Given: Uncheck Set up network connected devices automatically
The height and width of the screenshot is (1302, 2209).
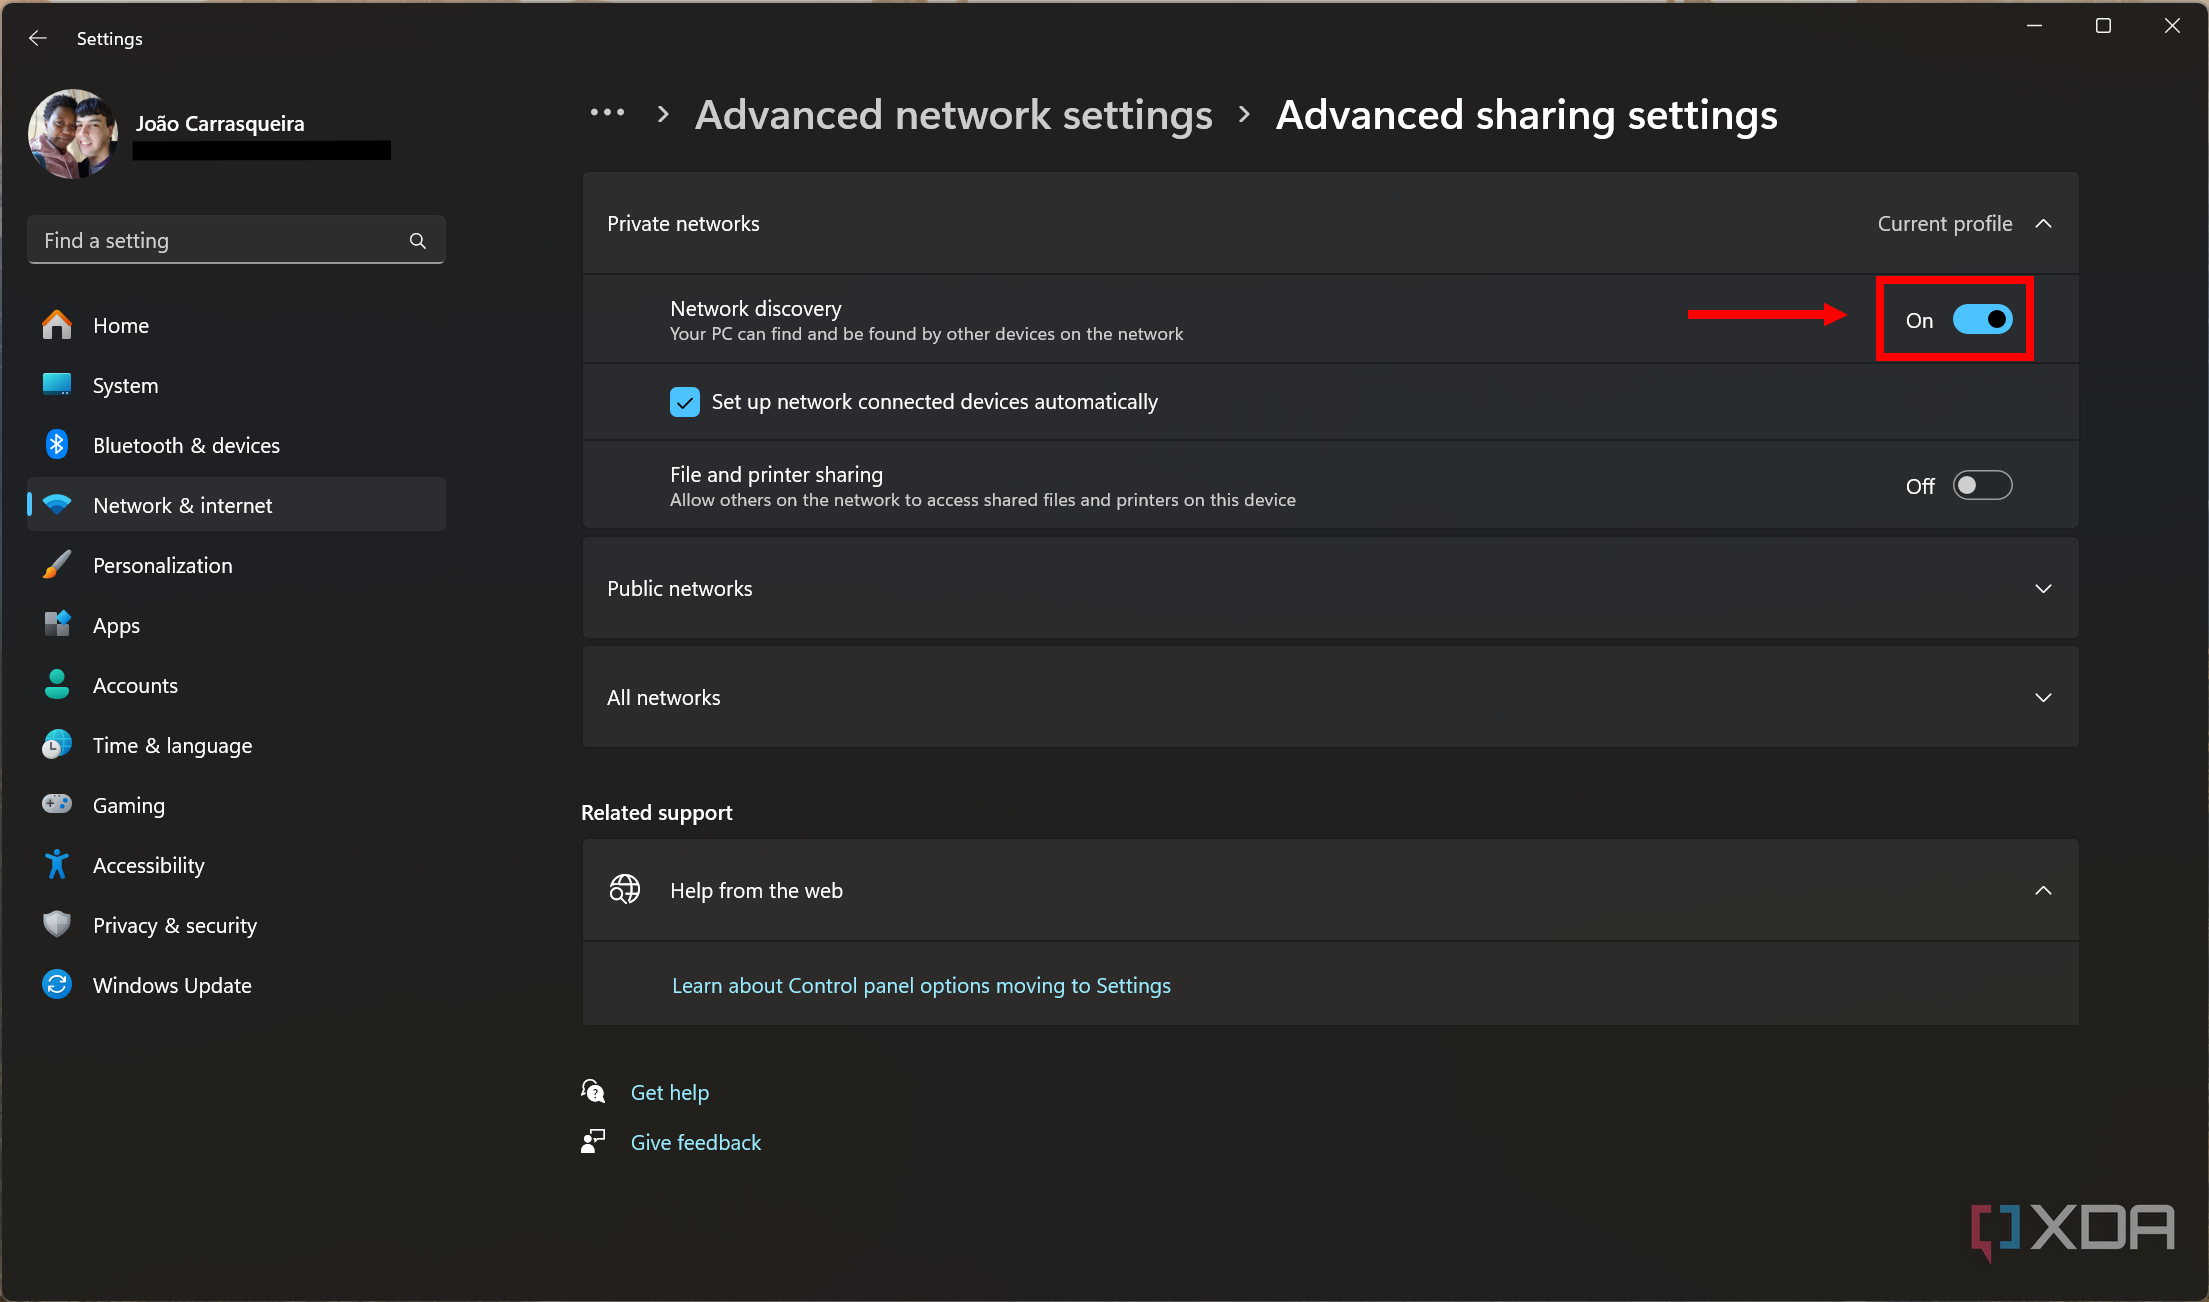Looking at the screenshot, I should [685, 402].
